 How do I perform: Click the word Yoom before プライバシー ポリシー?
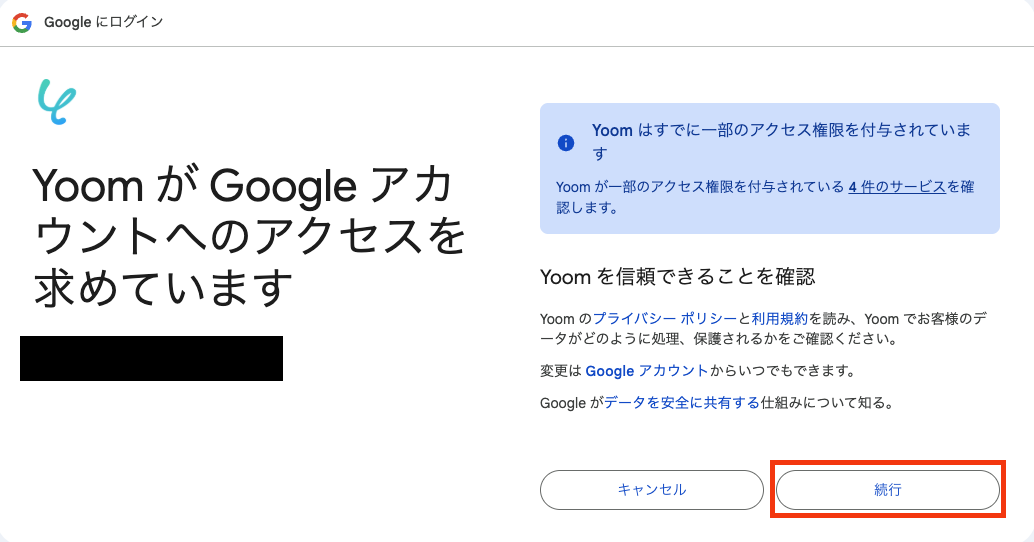point(557,319)
